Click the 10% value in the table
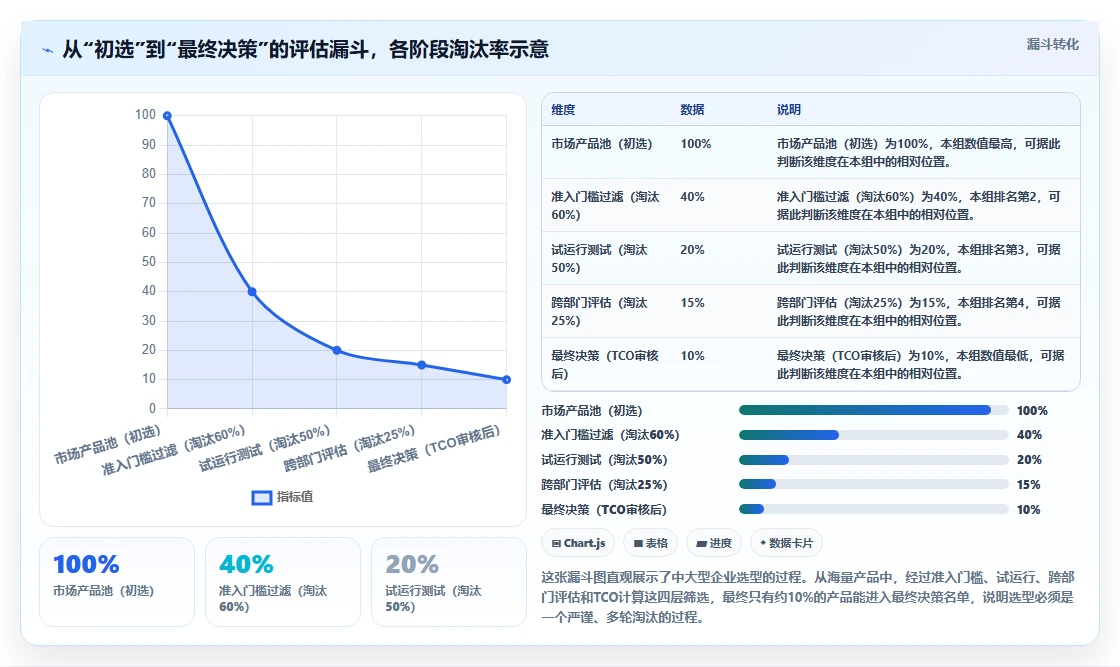The height and width of the screenshot is (667, 1120). pos(692,355)
